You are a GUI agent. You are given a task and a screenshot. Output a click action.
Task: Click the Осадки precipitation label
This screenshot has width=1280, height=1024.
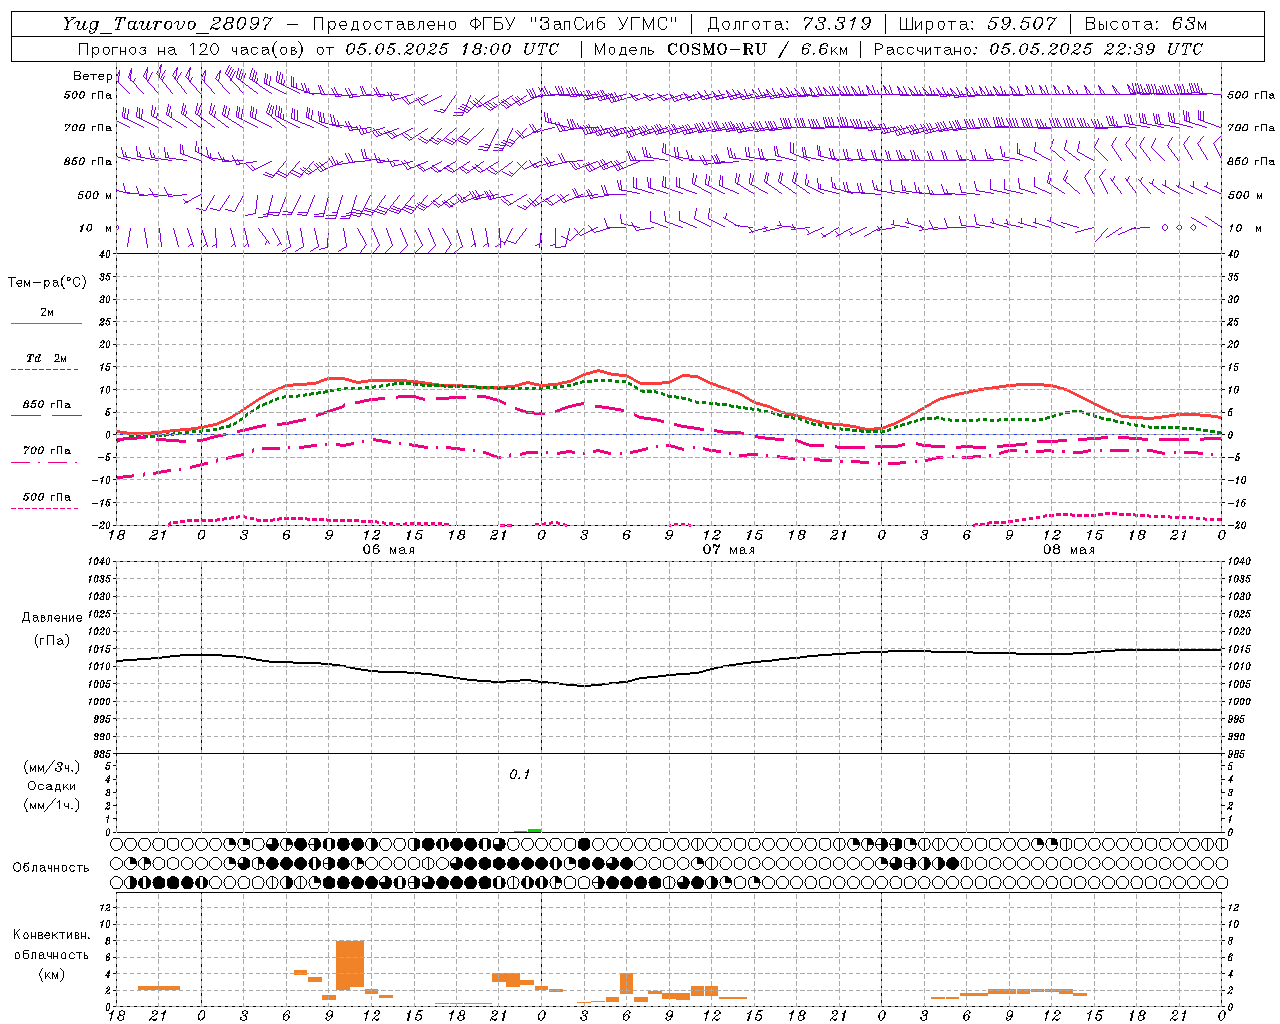coord(52,786)
